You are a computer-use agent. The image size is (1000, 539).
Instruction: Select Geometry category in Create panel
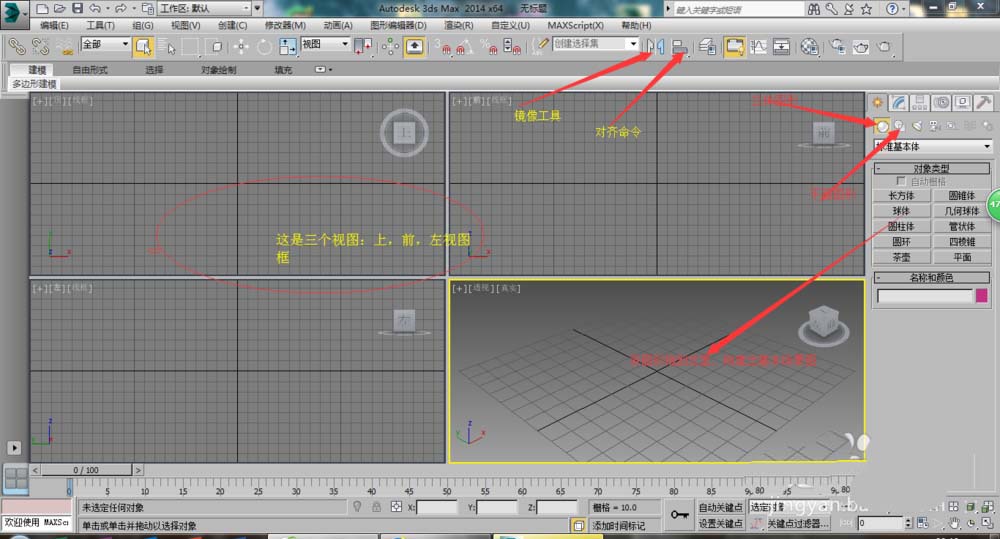click(881, 126)
